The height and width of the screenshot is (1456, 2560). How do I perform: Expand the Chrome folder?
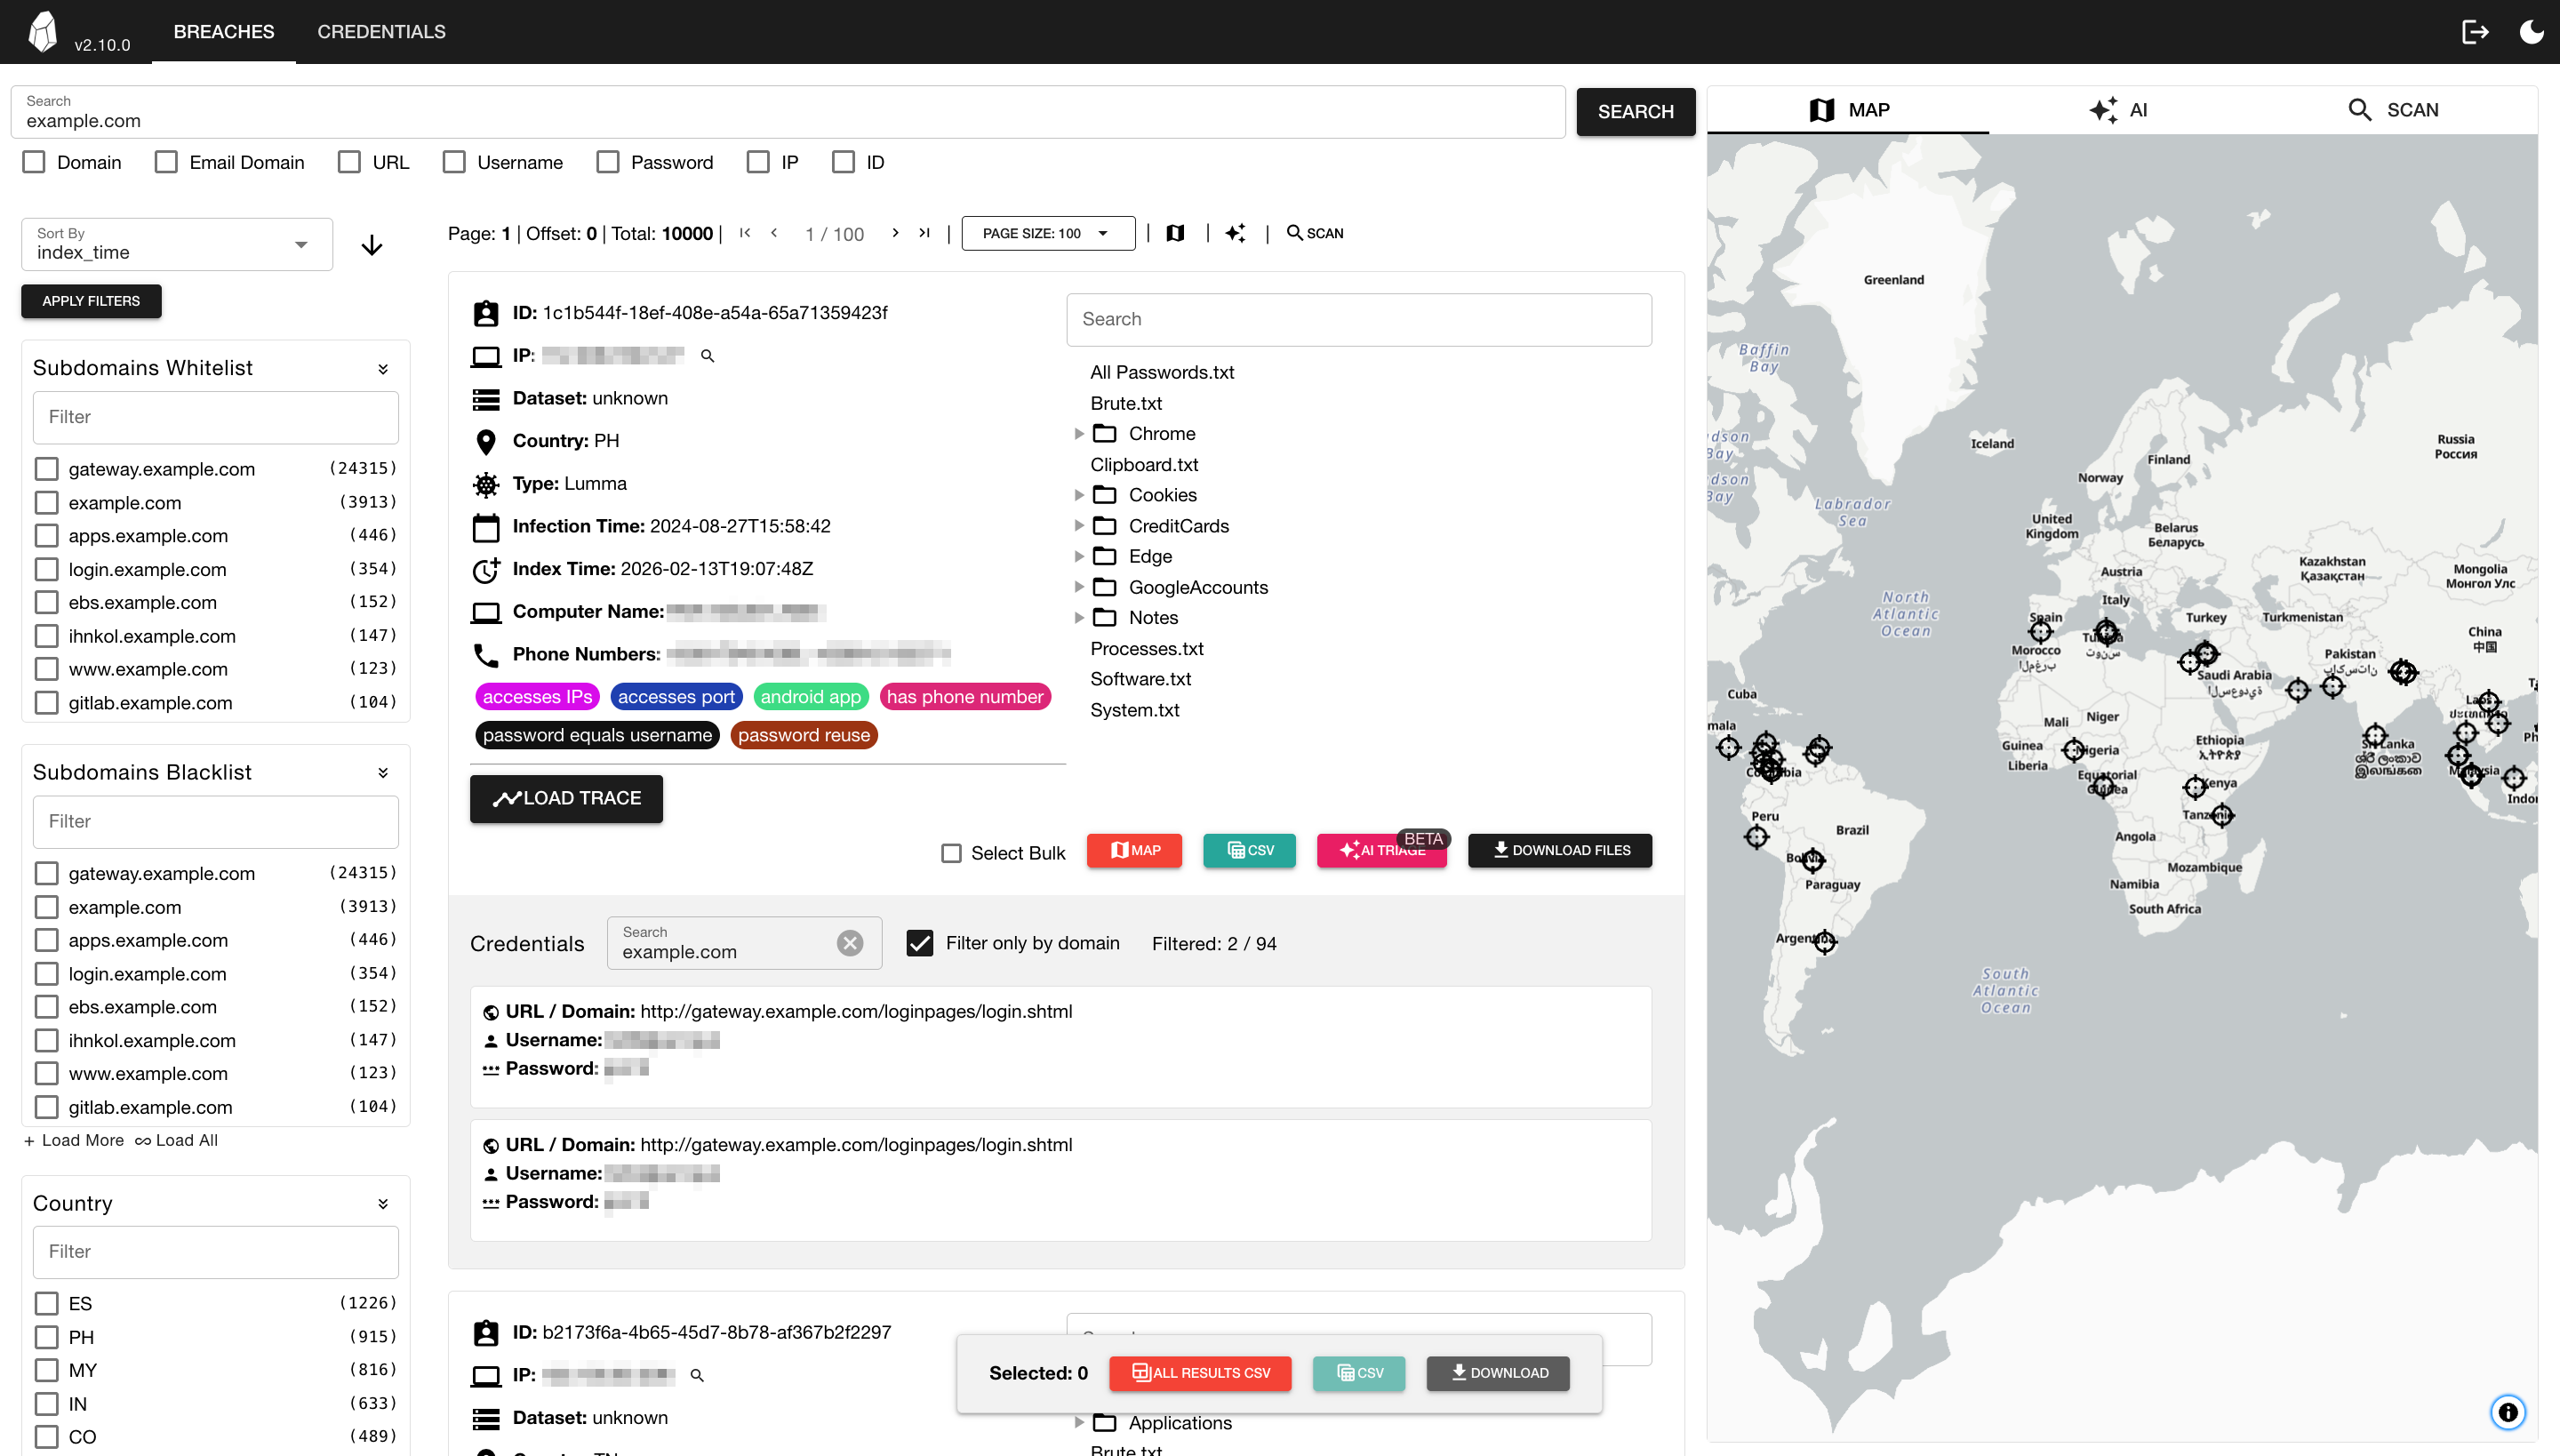[1079, 434]
